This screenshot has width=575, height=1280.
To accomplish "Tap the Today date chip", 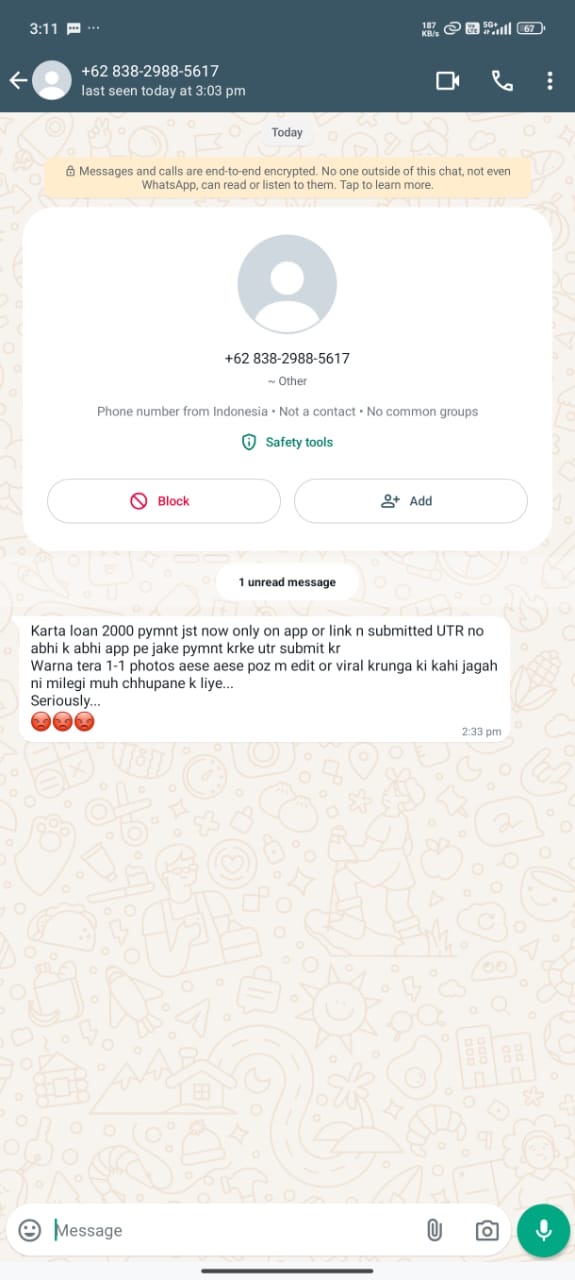I will (x=287, y=132).
